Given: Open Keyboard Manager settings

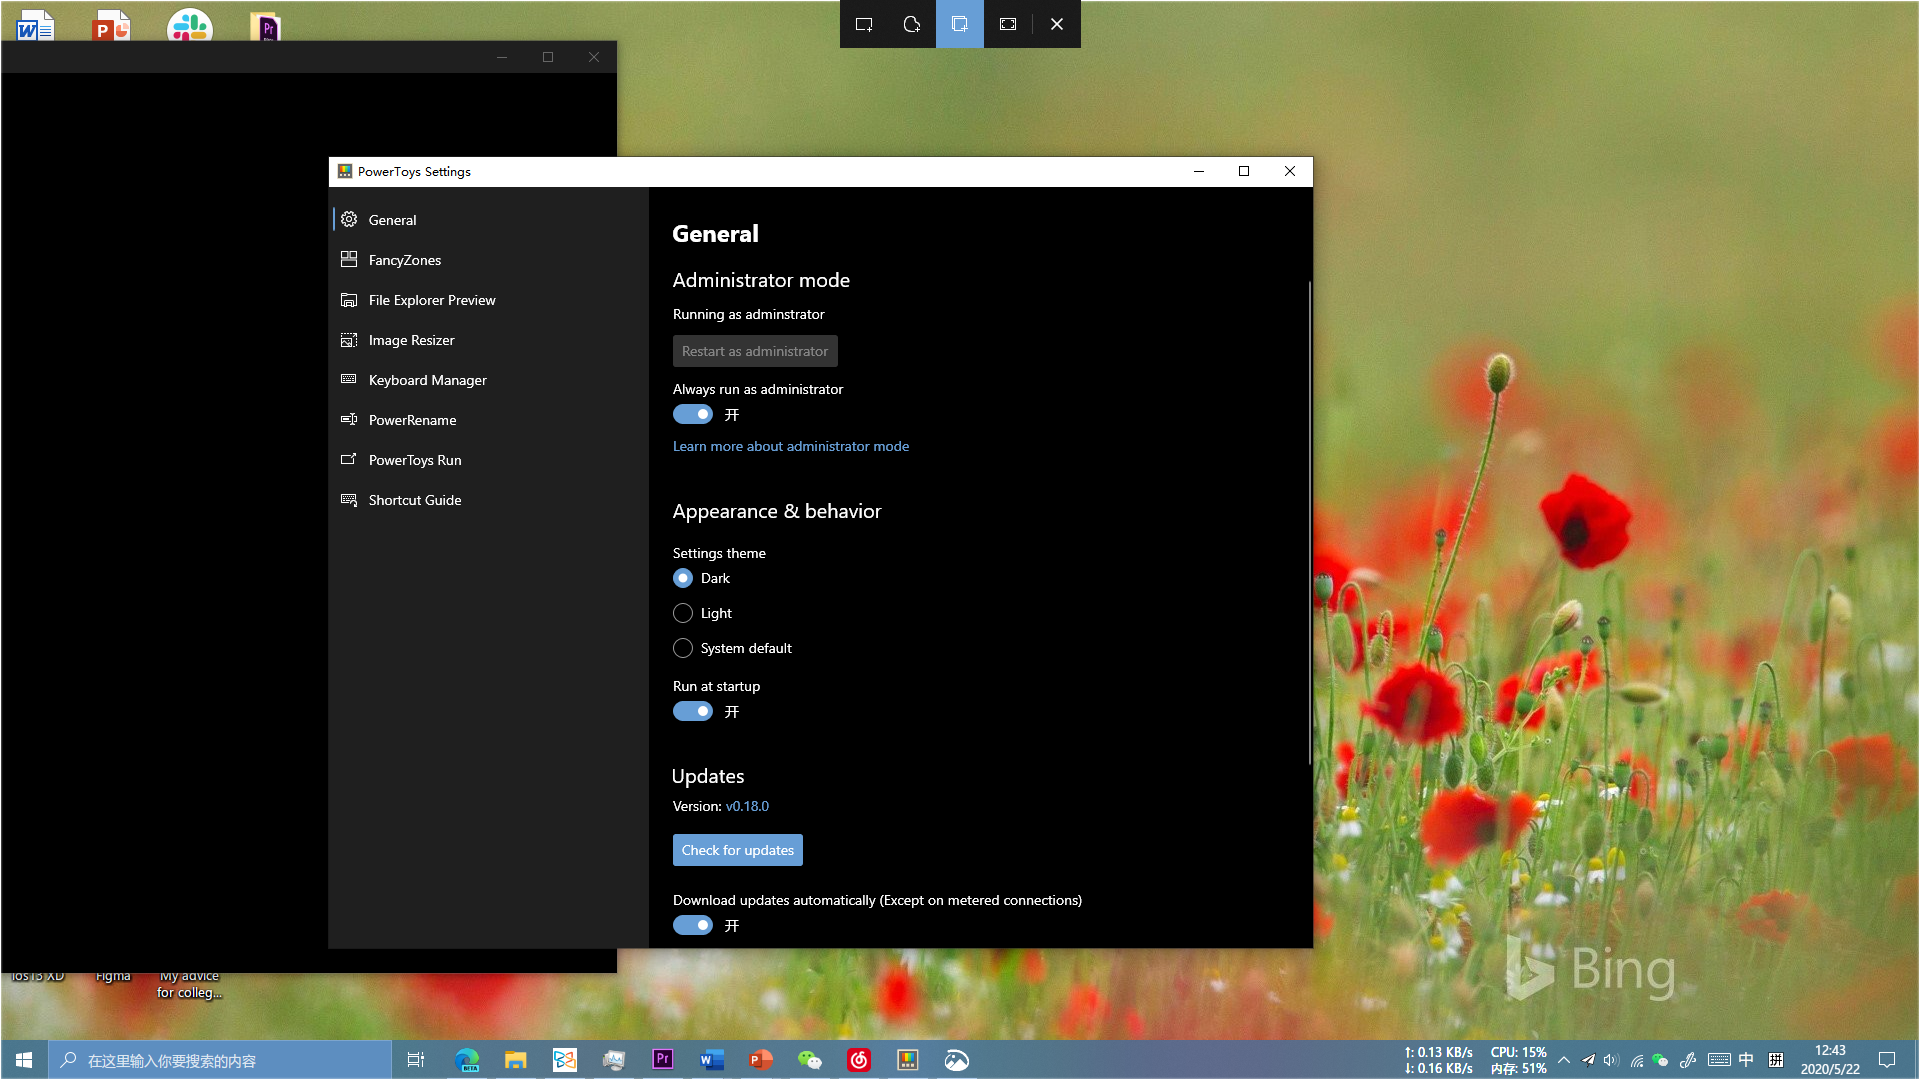Looking at the screenshot, I should [x=428, y=380].
